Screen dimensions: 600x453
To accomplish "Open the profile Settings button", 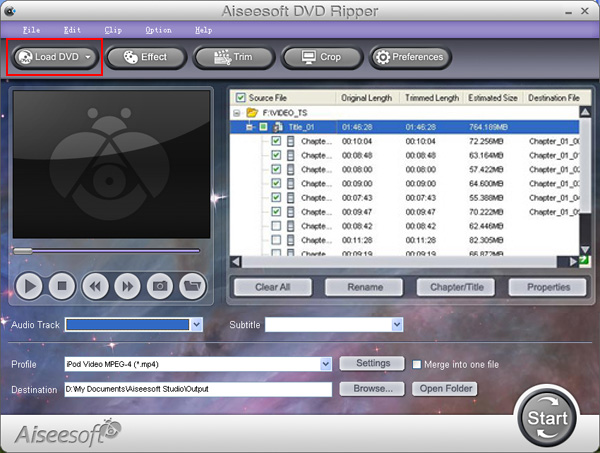I will click(372, 363).
